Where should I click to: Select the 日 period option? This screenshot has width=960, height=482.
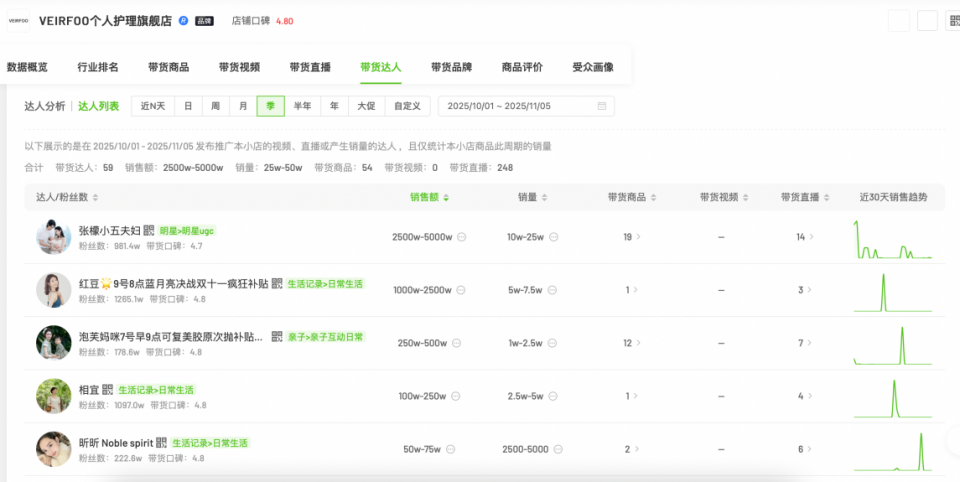click(x=188, y=106)
